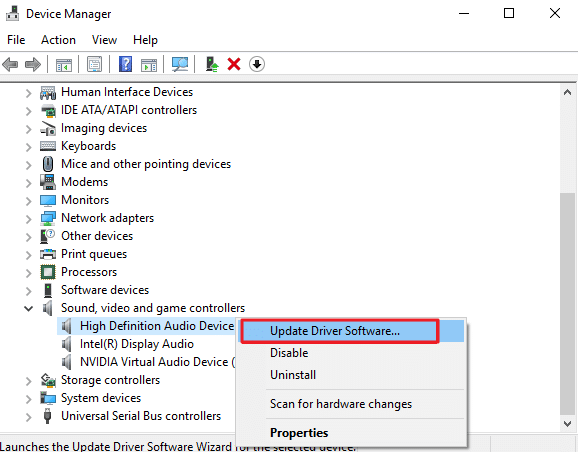Collapse Sound, video and game controllers
578x452 pixels.
click(x=28, y=308)
